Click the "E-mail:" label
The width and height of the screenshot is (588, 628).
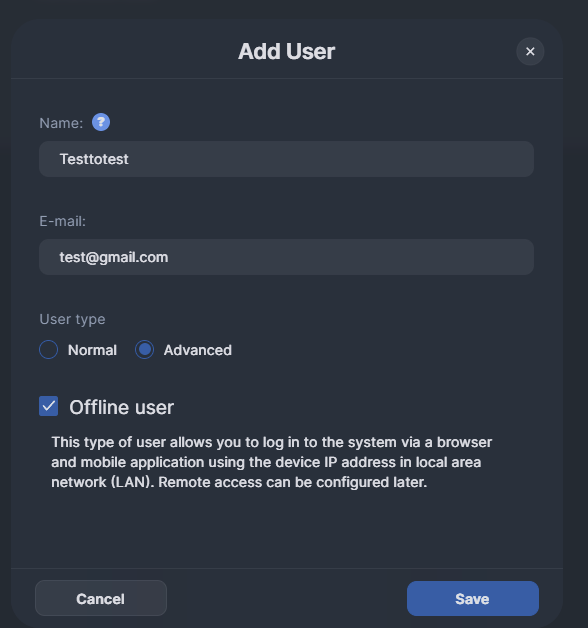(x=62, y=221)
